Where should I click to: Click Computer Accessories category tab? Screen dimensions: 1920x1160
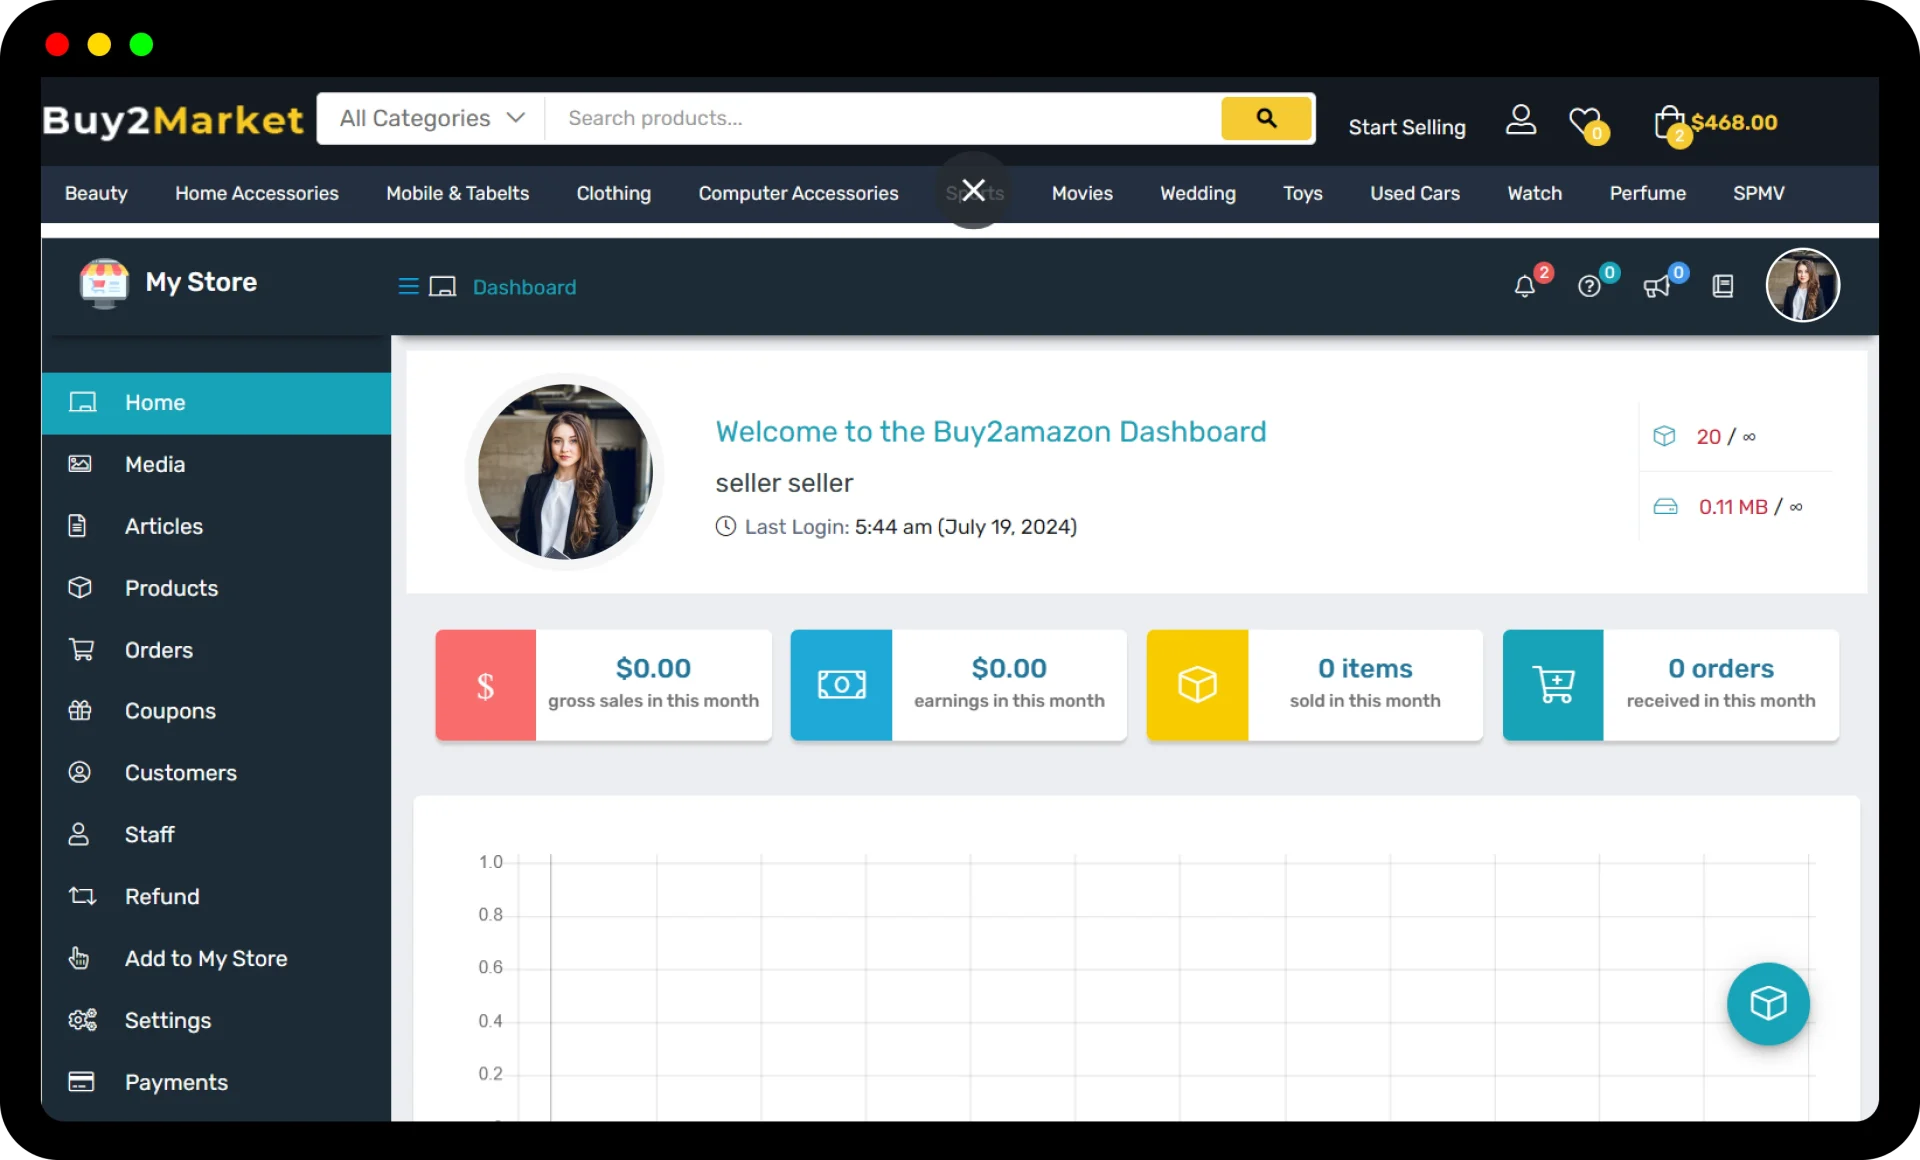(798, 193)
